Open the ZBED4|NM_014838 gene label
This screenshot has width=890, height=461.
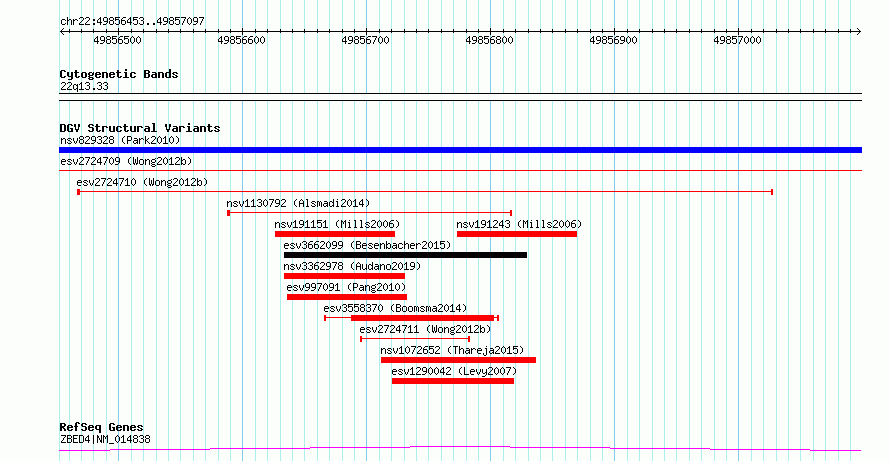[105, 439]
